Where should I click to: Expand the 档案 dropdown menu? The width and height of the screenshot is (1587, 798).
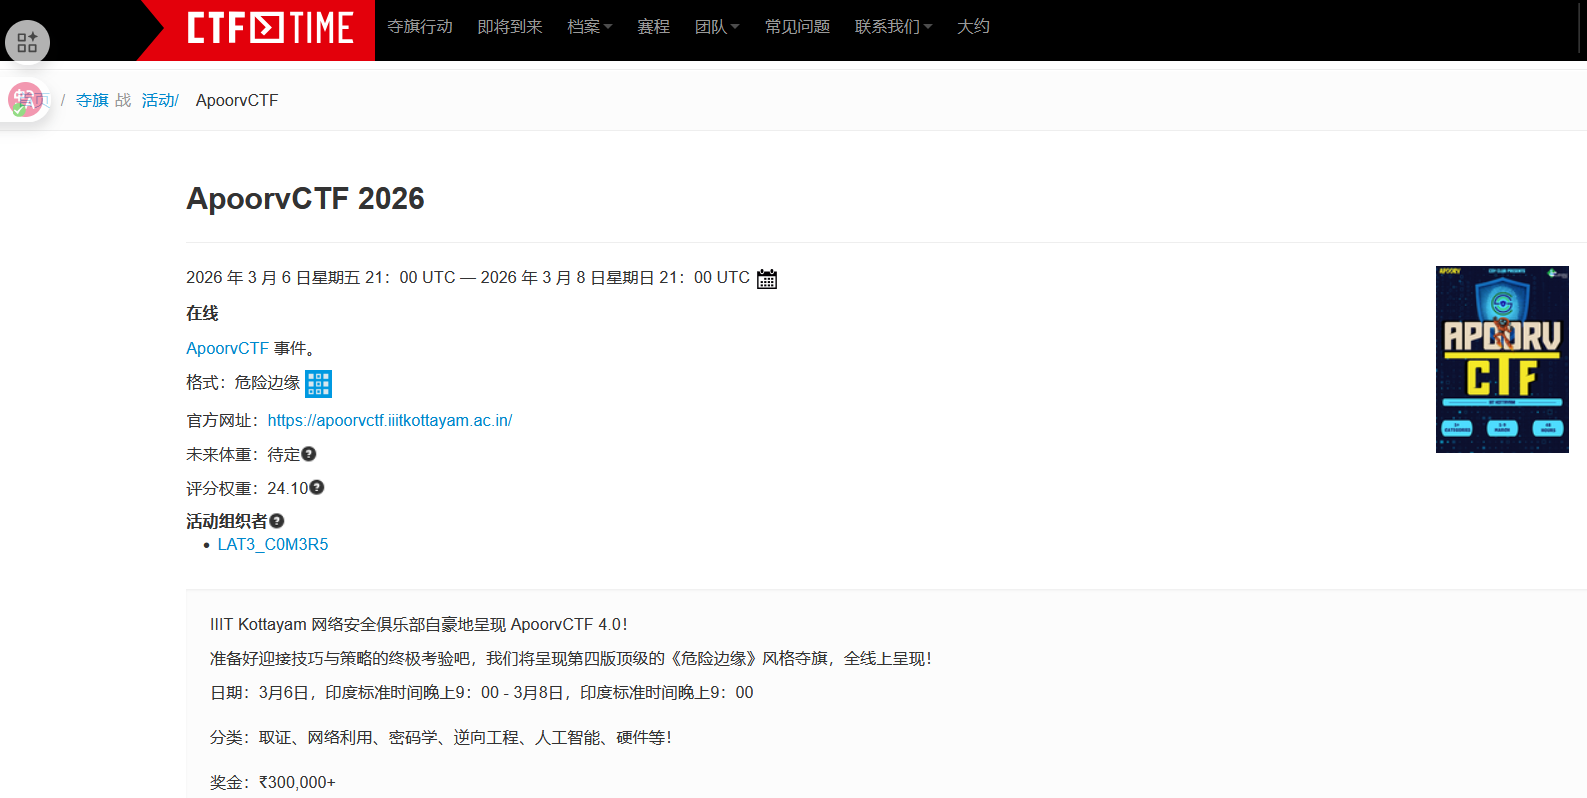coord(589,27)
